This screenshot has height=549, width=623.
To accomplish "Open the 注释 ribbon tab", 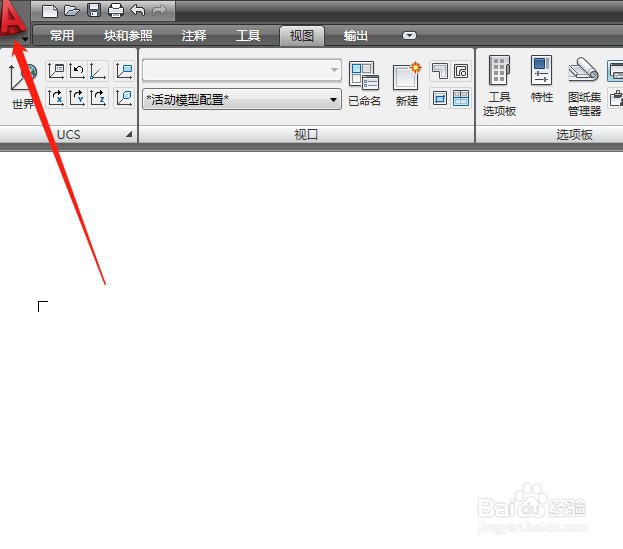I will point(194,36).
